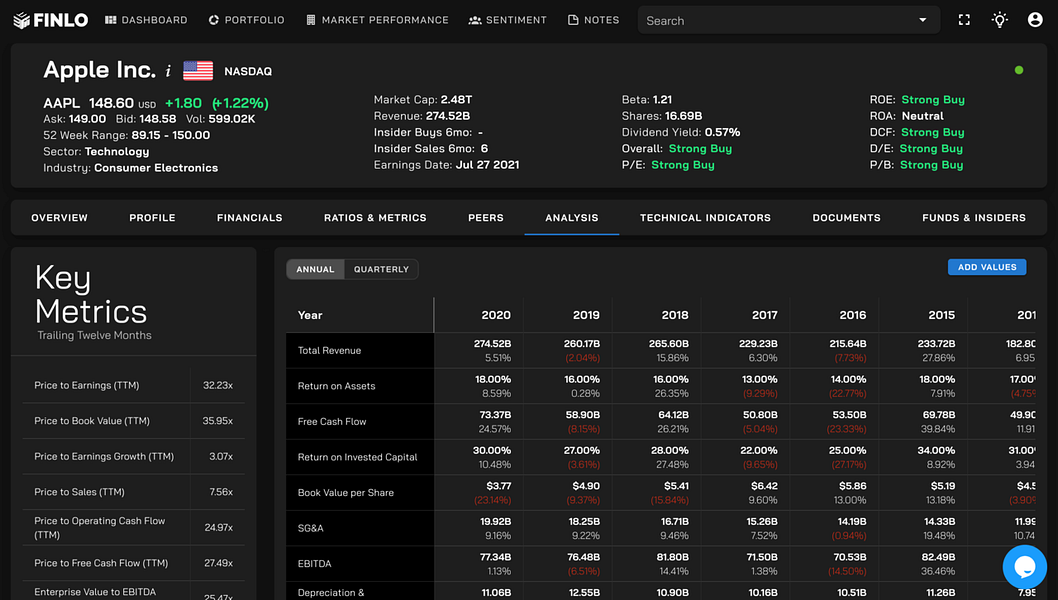The image size is (1058, 600).
Task: Open the Overview tab
Action: 59,217
